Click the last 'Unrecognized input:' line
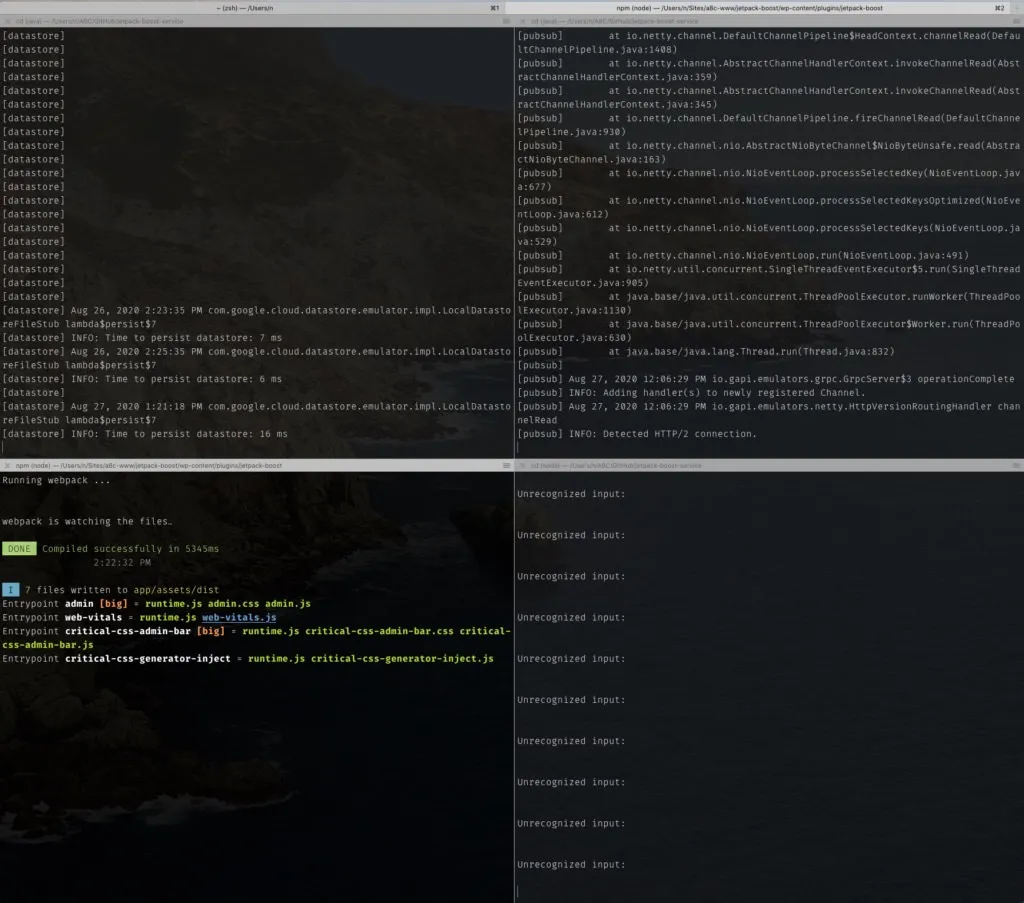 571,864
